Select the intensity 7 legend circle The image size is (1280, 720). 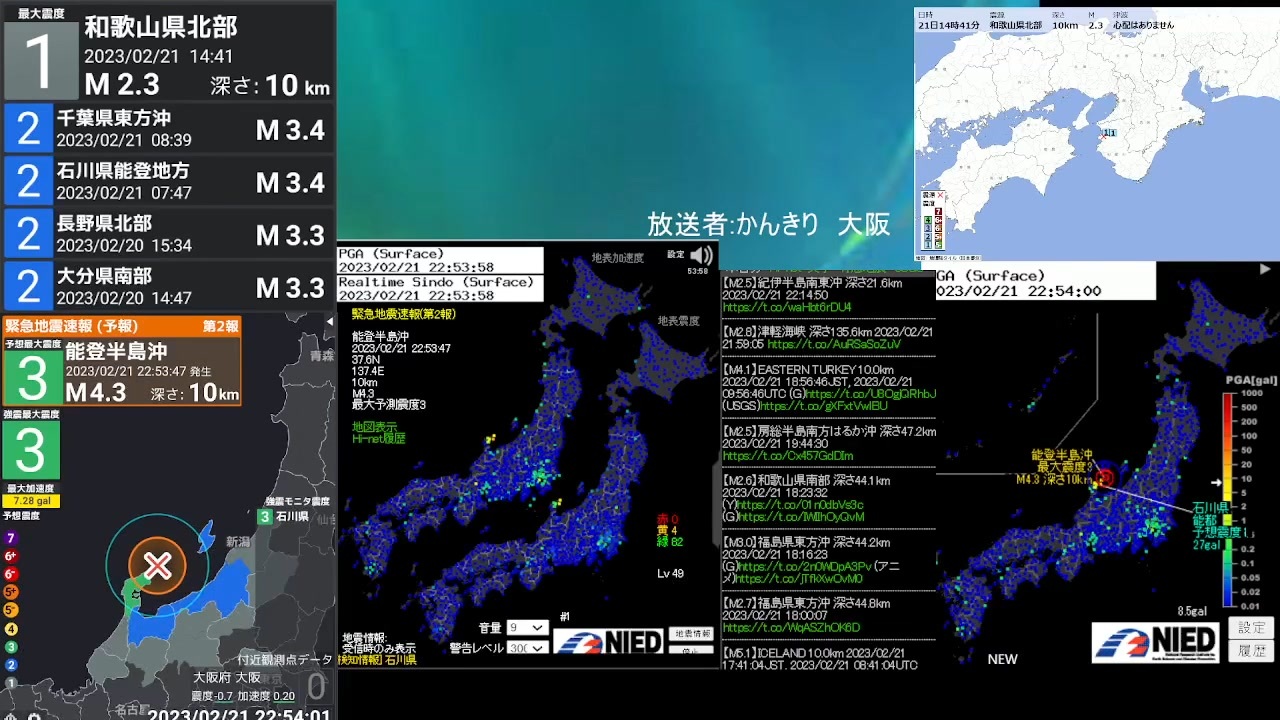[11, 539]
